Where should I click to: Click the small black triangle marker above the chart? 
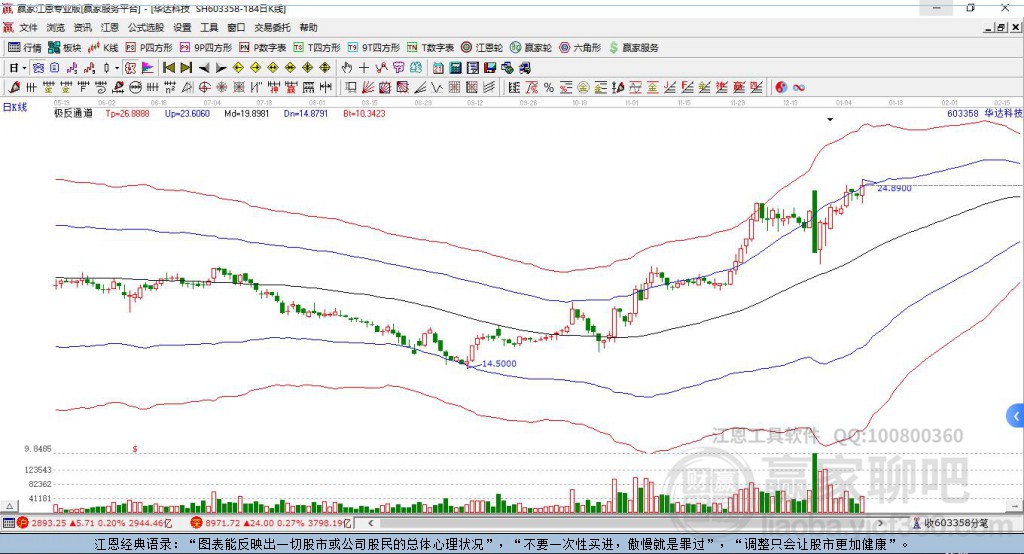(x=830, y=120)
